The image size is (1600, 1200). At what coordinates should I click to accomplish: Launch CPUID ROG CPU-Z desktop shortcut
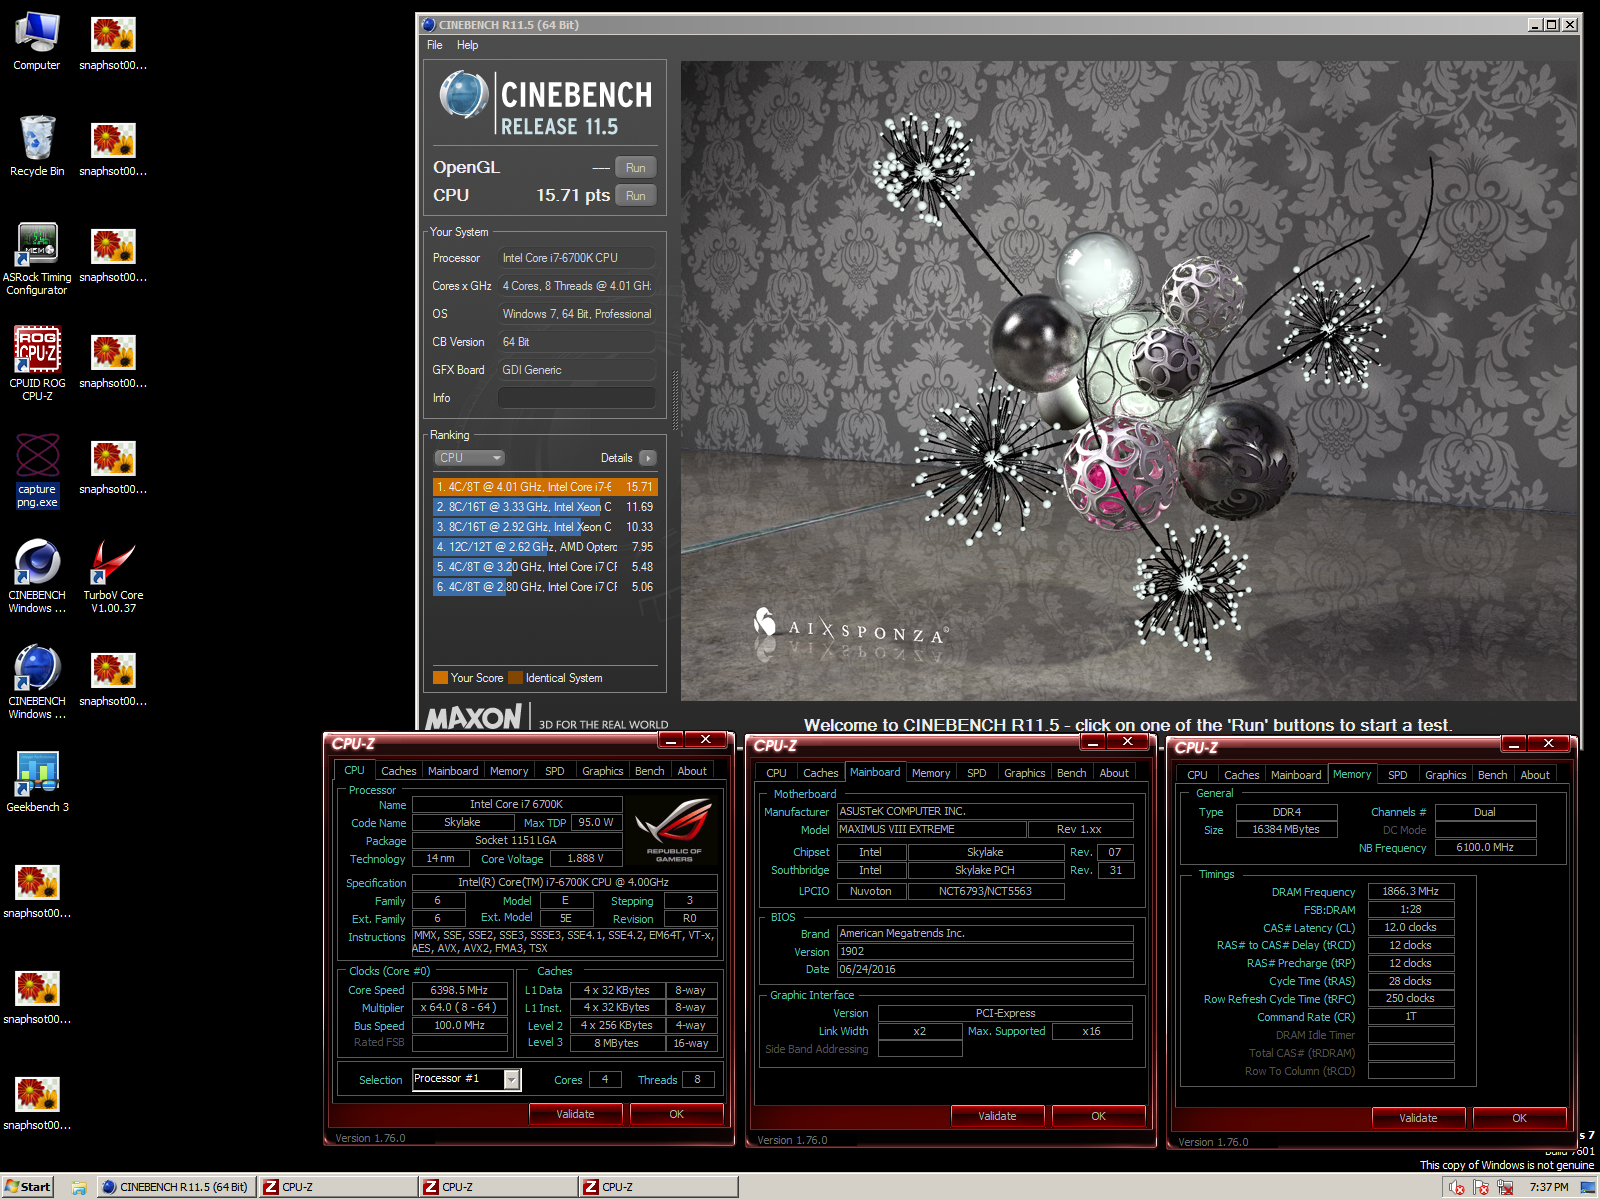(37, 363)
